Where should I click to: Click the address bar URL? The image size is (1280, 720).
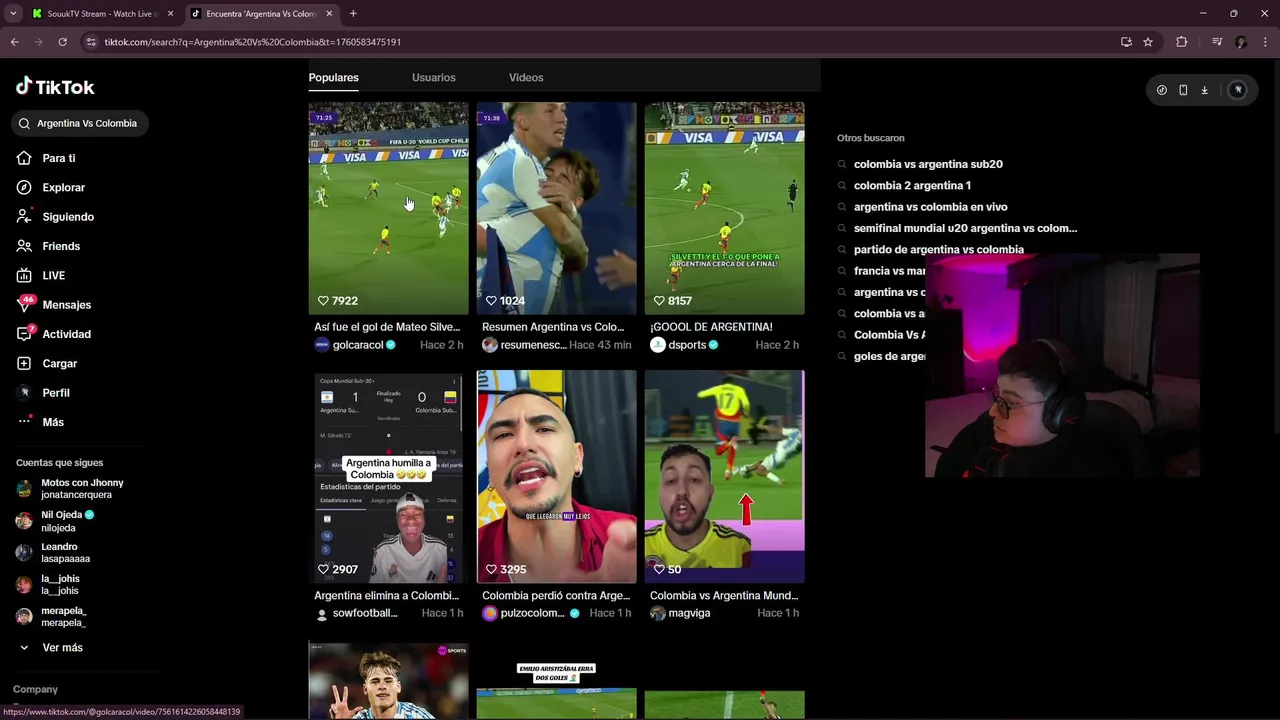[252, 42]
